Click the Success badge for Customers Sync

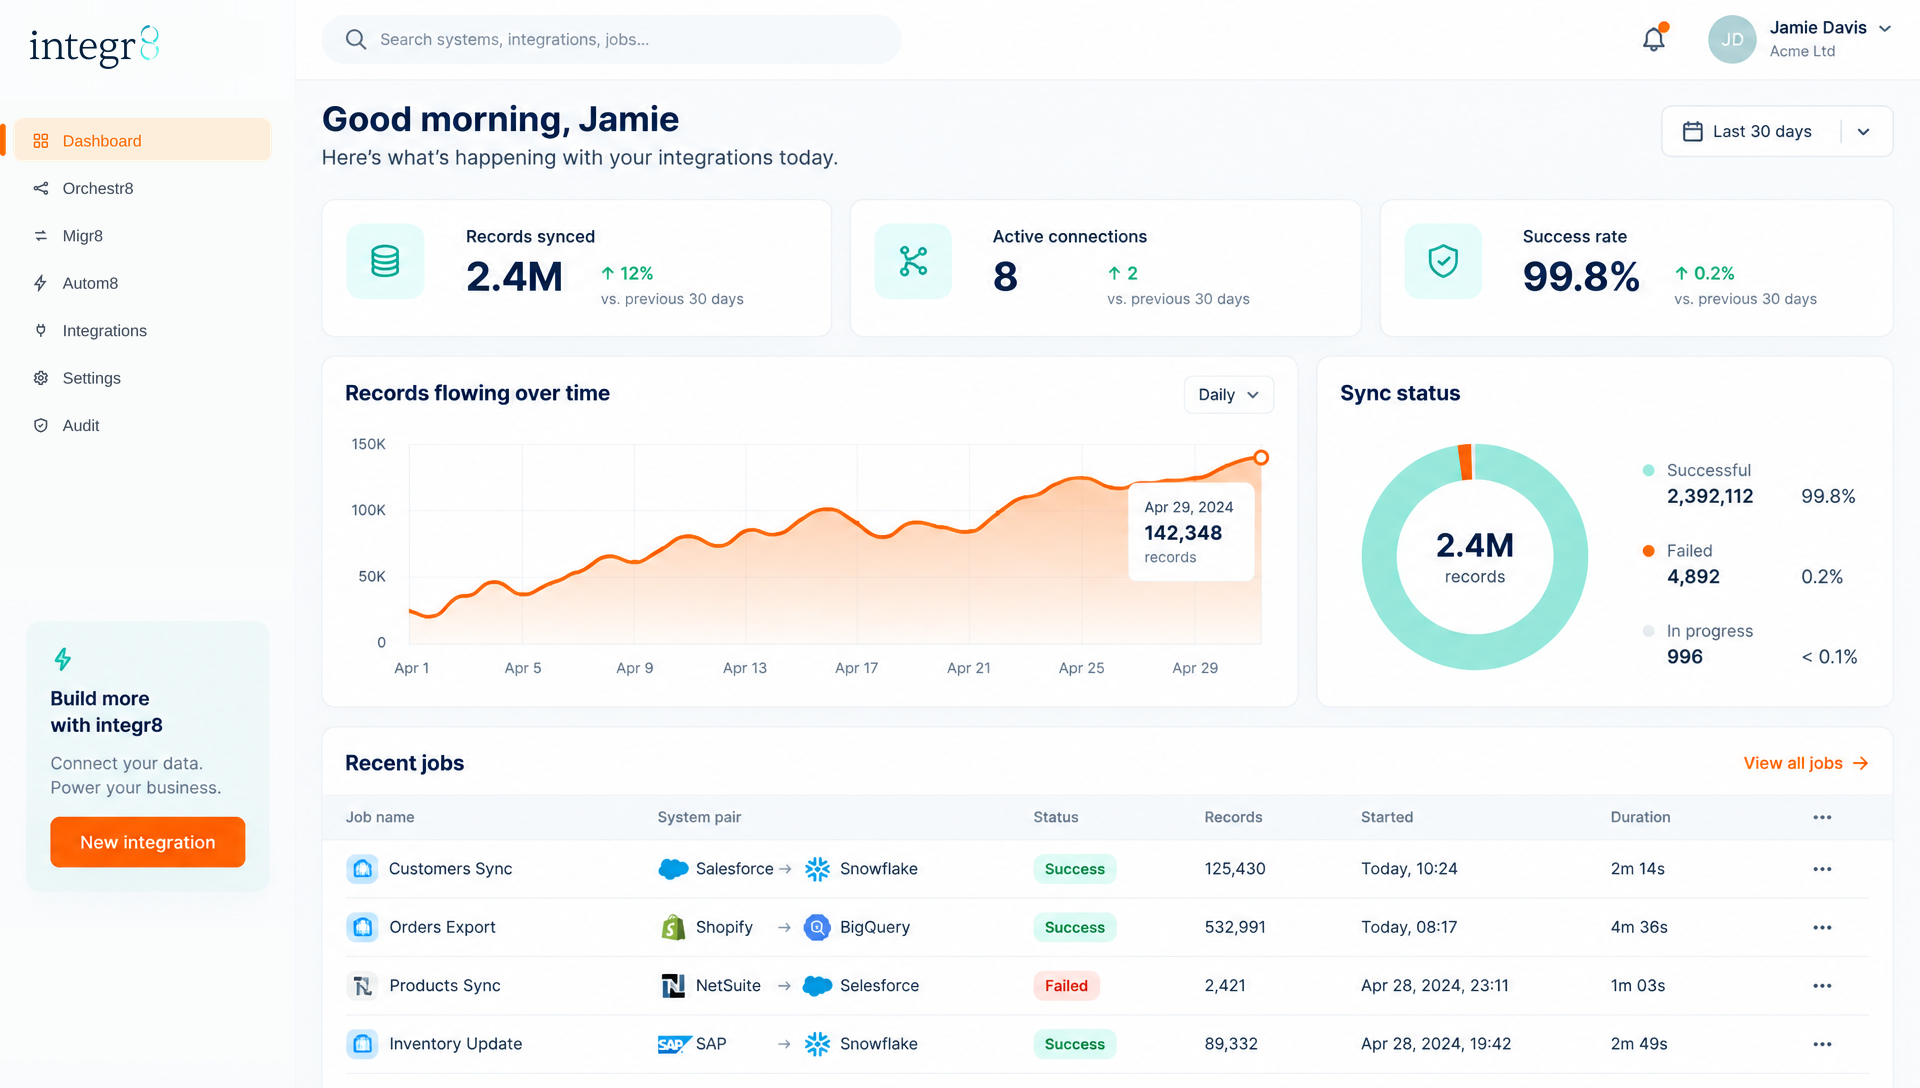pyautogui.click(x=1075, y=869)
